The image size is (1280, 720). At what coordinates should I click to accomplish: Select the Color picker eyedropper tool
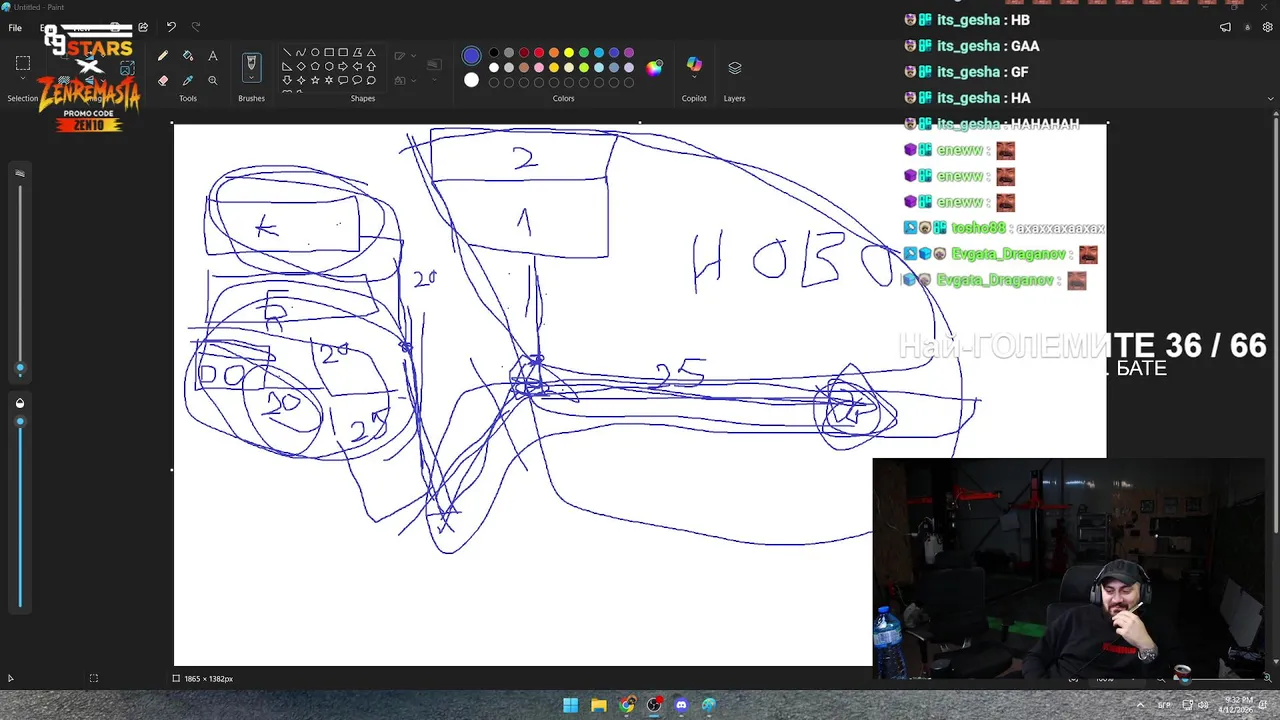point(188,80)
